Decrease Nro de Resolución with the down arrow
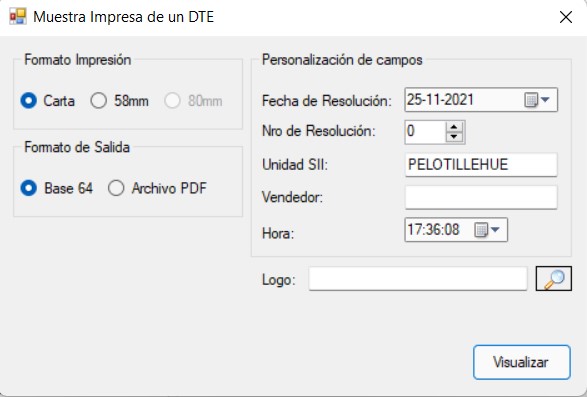This screenshot has width=587, height=397. tap(454, 137)
